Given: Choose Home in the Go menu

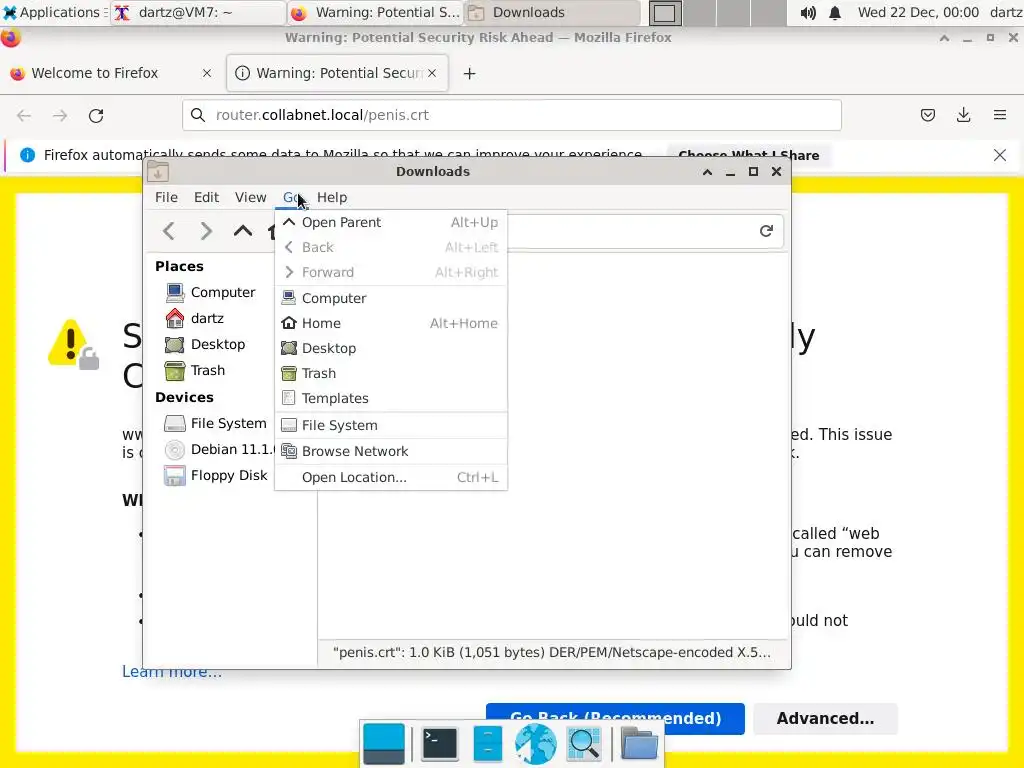Looking at the screenshot, I should (391, 323).
